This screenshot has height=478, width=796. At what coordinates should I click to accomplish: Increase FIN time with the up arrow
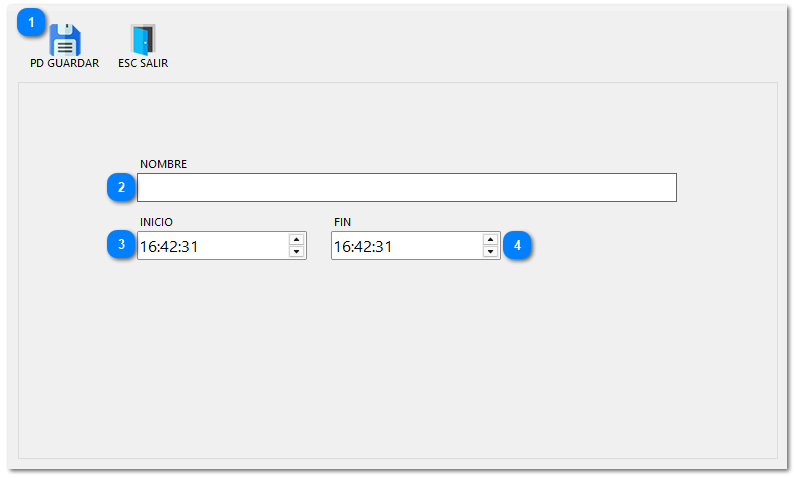click(x=490, y=239)
